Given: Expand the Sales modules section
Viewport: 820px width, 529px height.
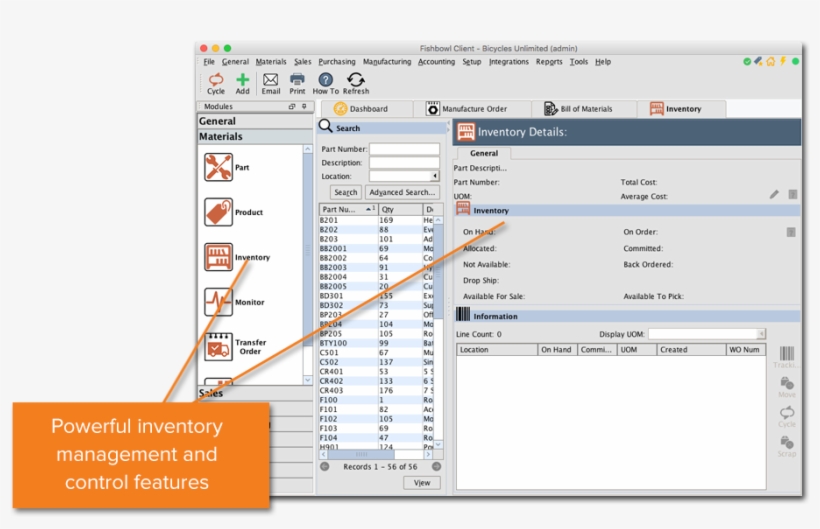Looking at the screenshot, I should point(255,393).
